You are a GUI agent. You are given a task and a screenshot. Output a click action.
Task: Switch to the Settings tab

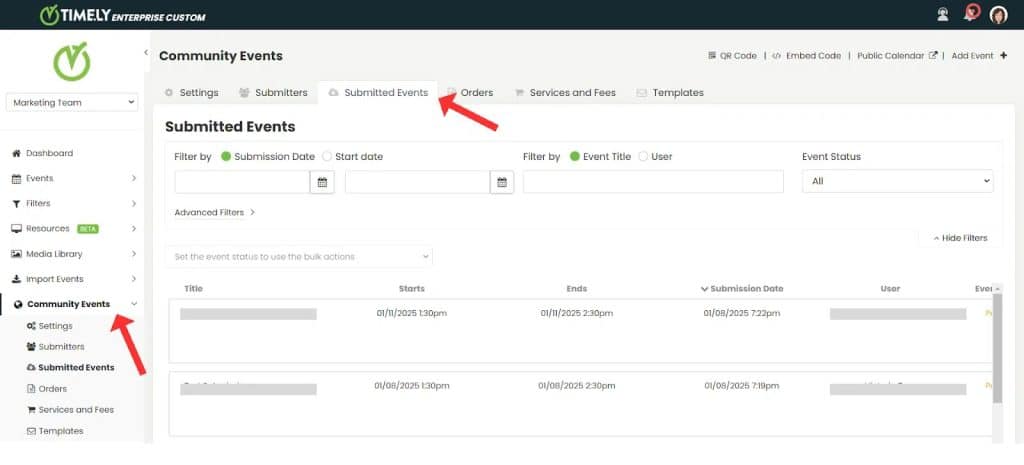pyautogui.click(x=191, y=93)
